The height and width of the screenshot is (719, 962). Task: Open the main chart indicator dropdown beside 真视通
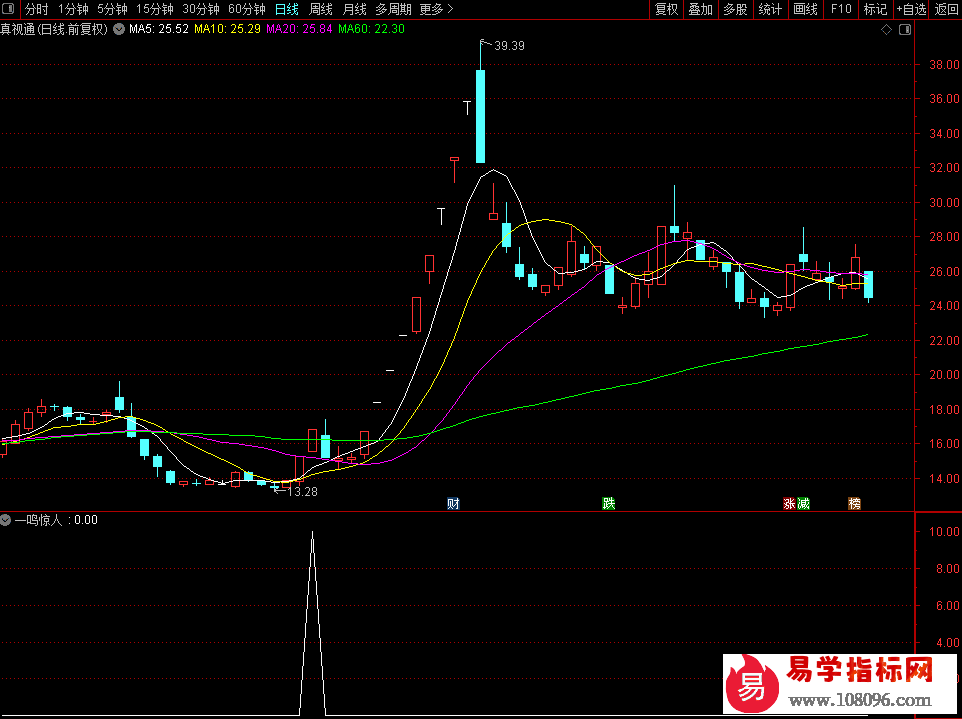(120, 30)
